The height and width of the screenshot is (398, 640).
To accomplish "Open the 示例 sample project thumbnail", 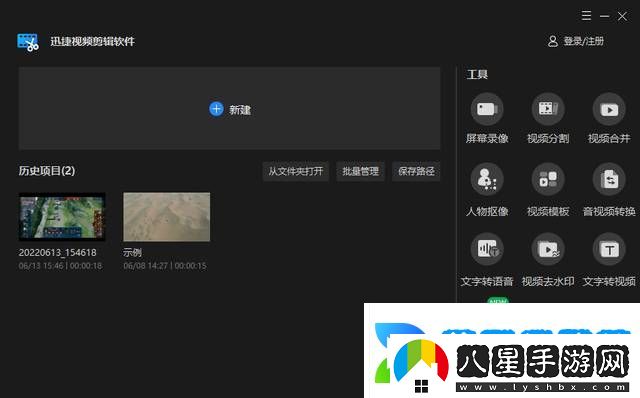I will (x=167, y=217).
